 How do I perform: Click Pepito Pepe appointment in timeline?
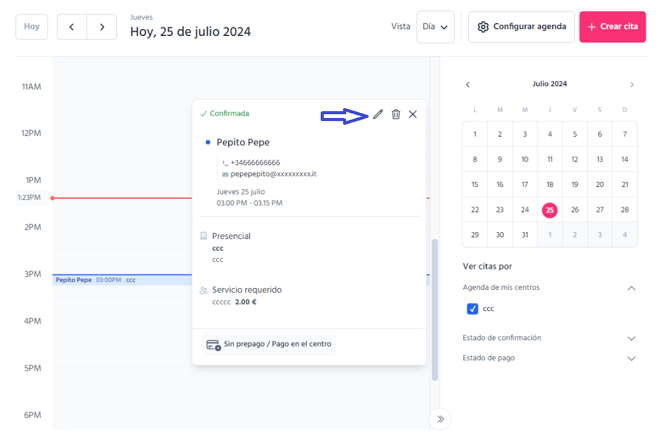point(120,280)
